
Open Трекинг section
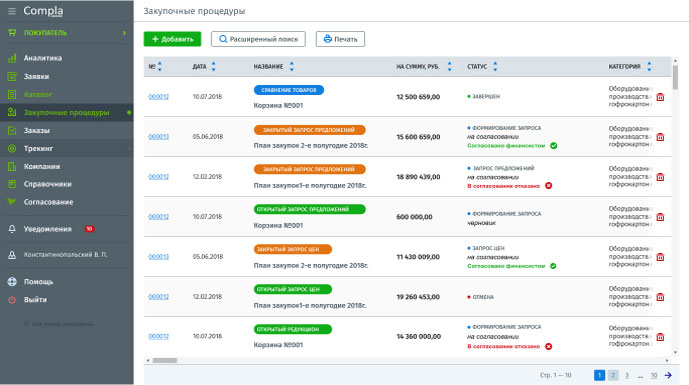tap(38, 149)
